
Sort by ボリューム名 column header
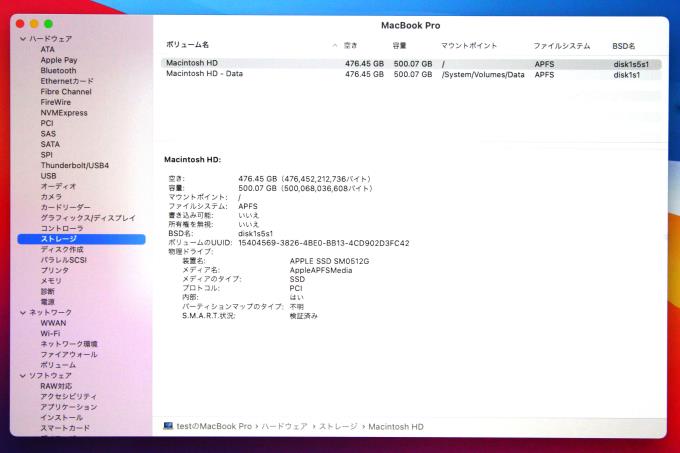187,45
